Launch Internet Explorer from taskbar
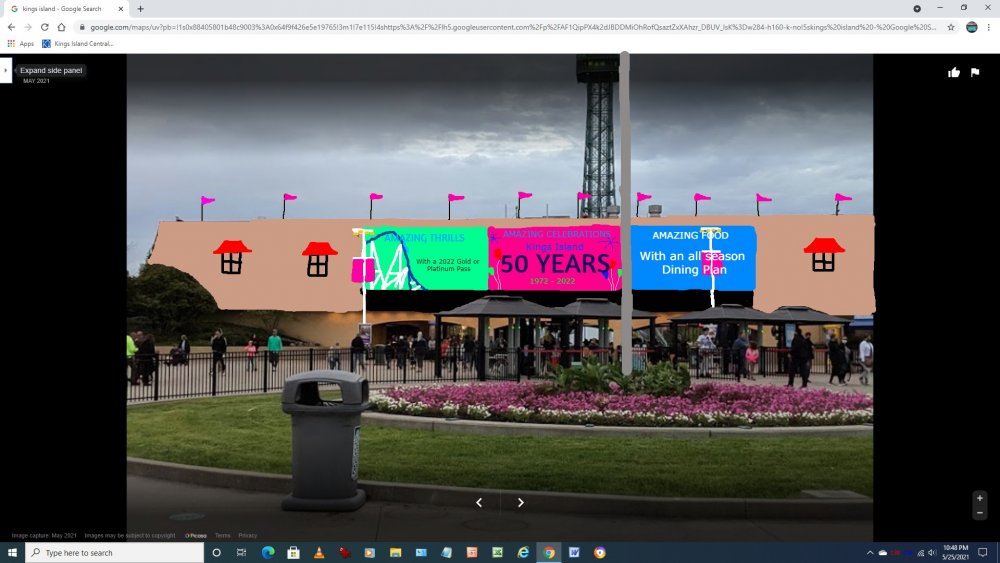The image size is (1000, 563). coord(523,552)
